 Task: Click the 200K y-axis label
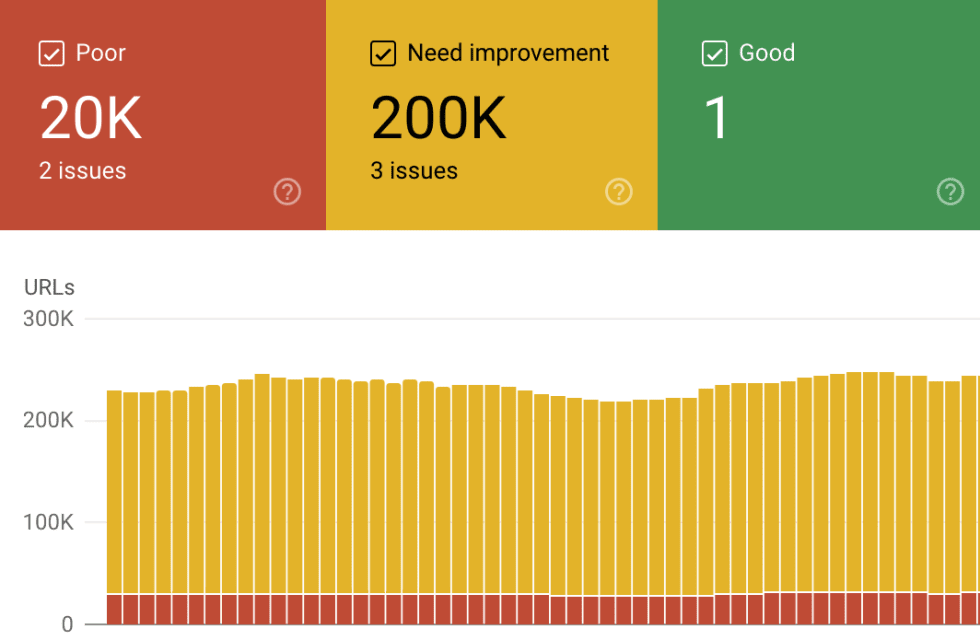pyautogui.click(x=48, y=420)
